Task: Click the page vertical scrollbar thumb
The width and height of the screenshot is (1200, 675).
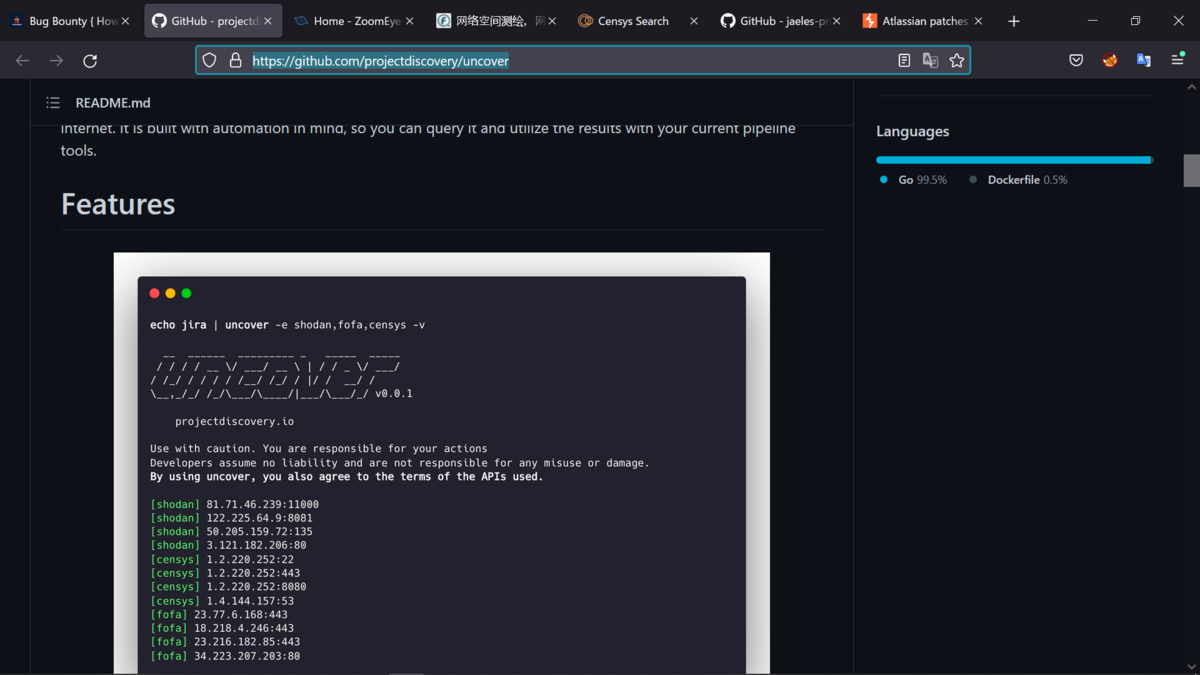Action: point(1191,171)
